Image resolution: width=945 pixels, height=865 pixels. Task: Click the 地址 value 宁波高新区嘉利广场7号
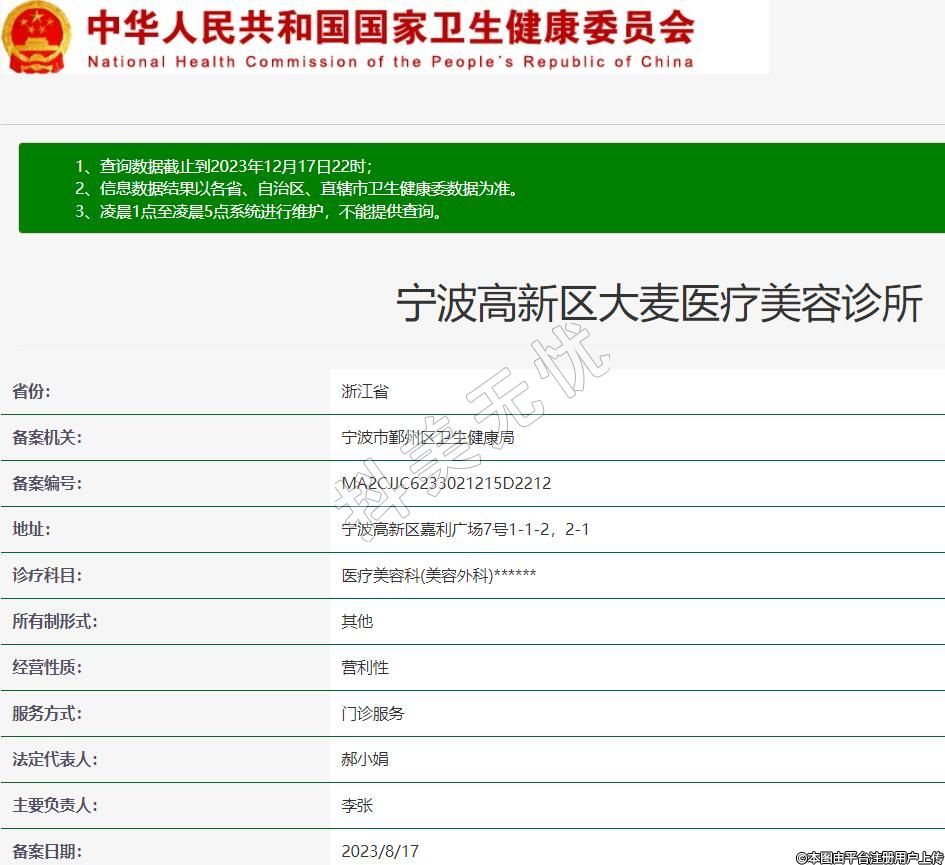(x=465, y=529)
